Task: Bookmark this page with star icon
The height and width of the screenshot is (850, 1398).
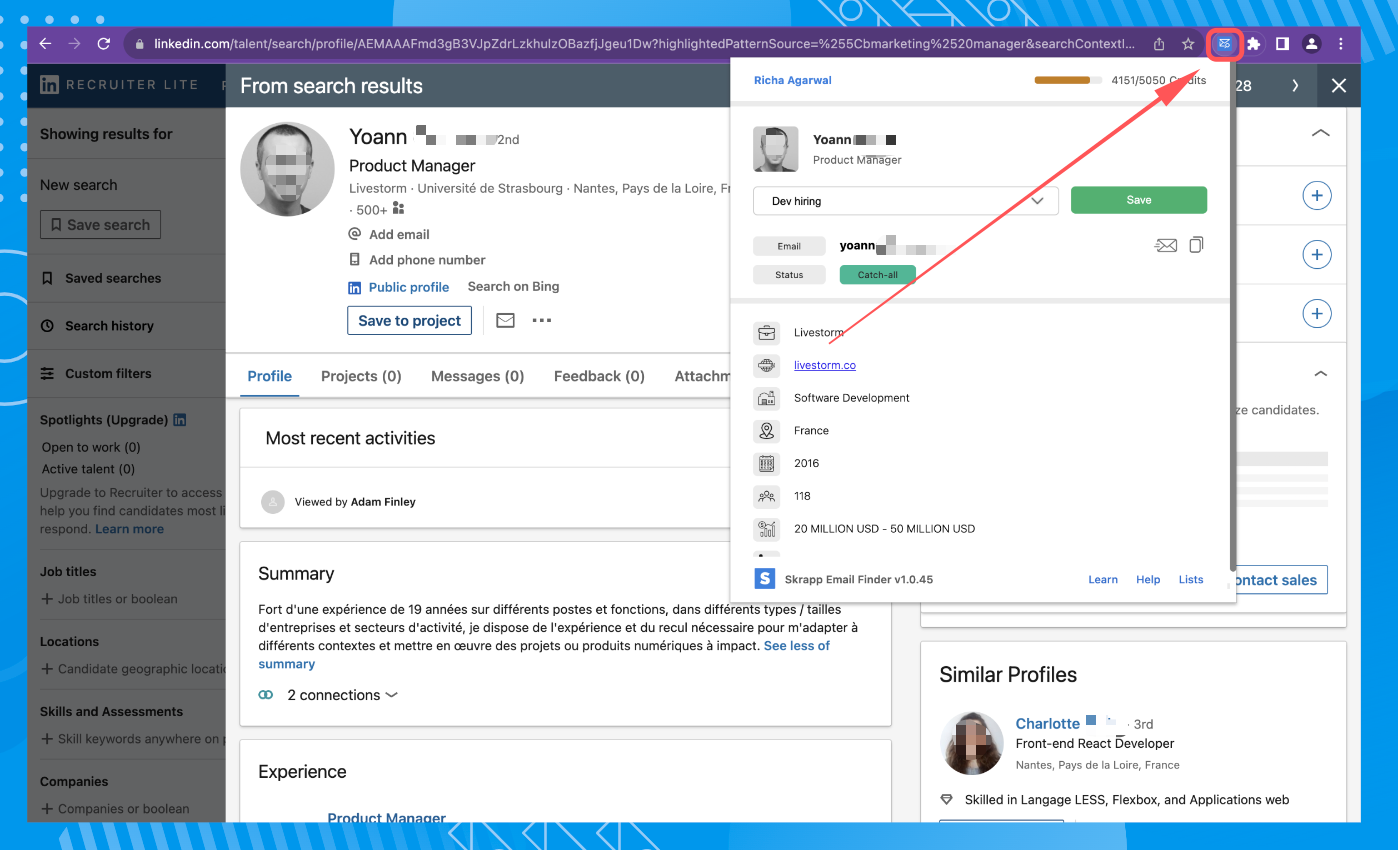Action: click(1188, 44)
